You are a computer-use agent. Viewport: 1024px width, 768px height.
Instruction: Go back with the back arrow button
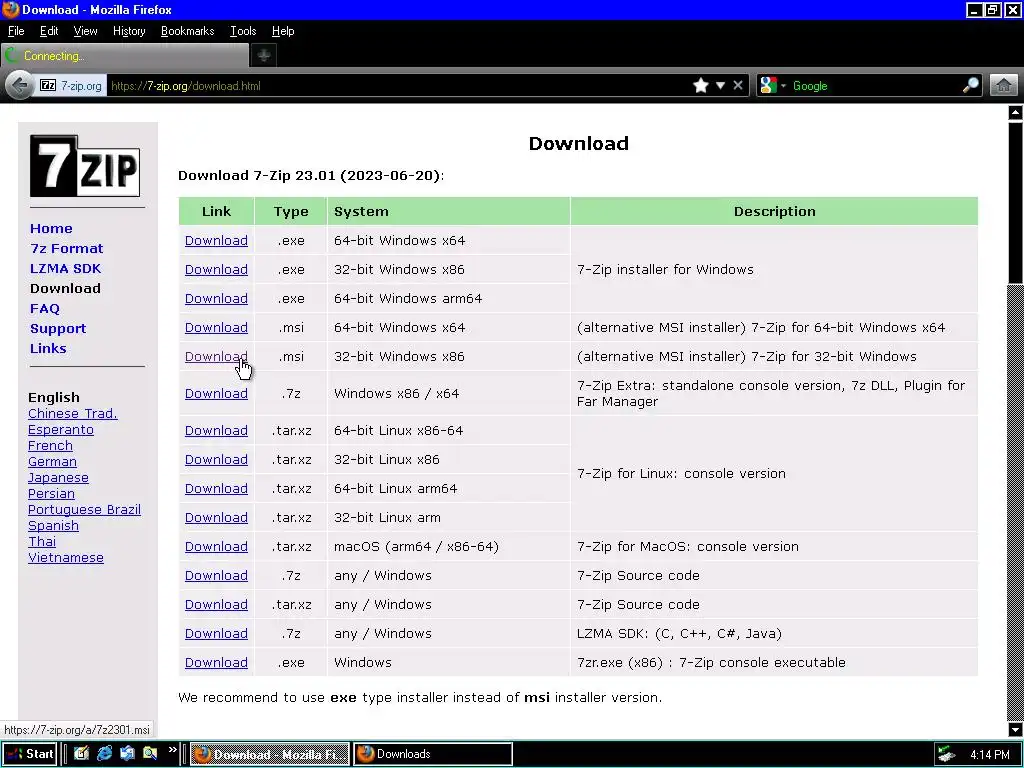coord(20,86)
